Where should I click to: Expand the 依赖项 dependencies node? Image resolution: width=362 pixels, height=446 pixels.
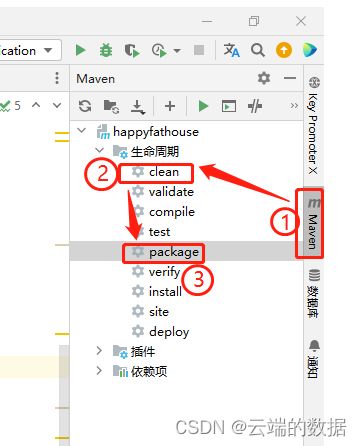[99, 370]
